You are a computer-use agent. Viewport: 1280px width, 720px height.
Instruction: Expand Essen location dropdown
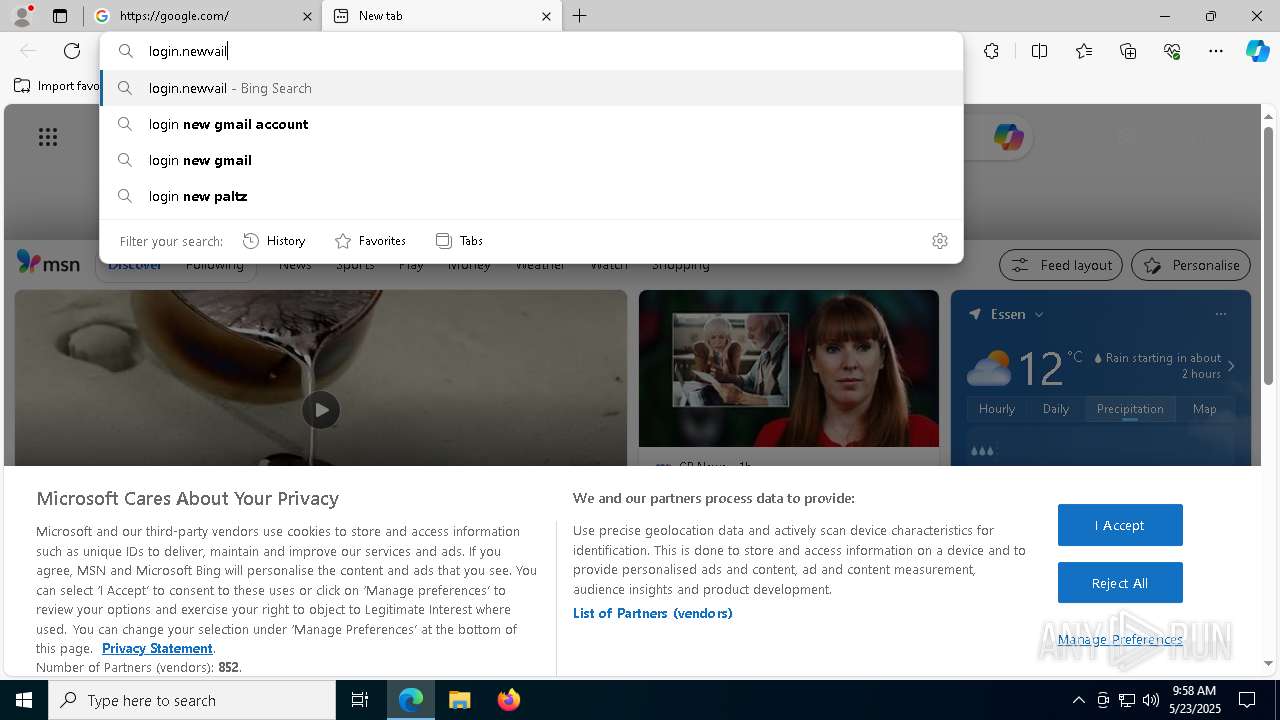coord(1039,314)
